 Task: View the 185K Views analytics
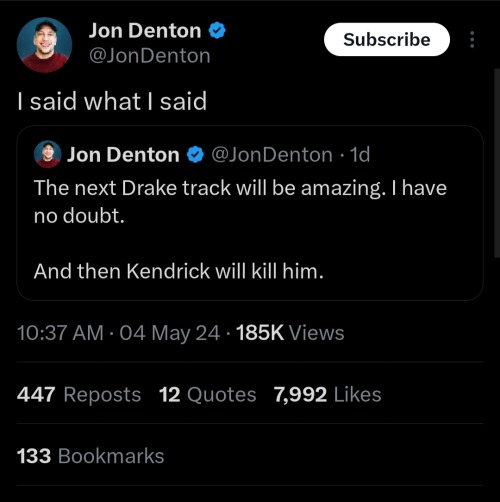290,333
